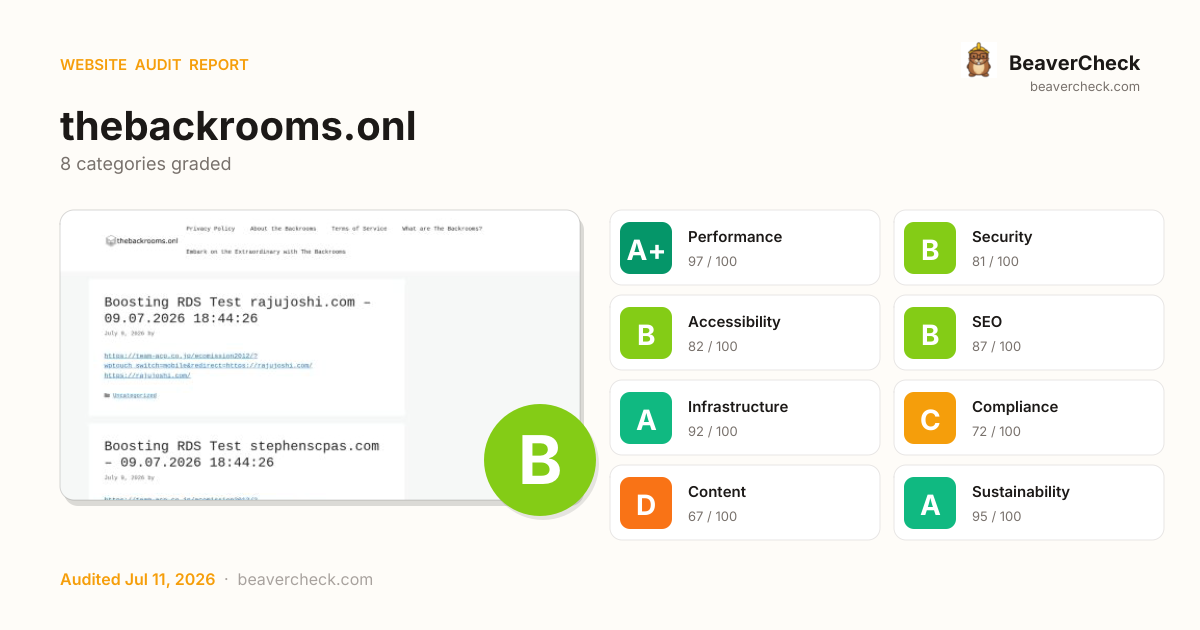Open the Performance 97 / 100 card
Image resolution: width=1200 pixels, height=630 pixels.
click(x=745, y=248)
